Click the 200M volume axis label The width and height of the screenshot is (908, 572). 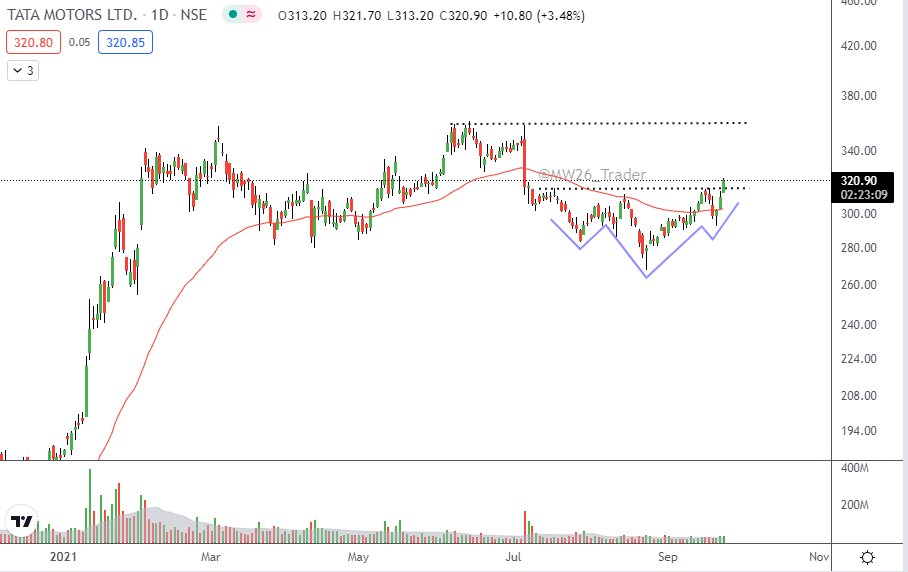pyautogui.click(x=855, y=505)
